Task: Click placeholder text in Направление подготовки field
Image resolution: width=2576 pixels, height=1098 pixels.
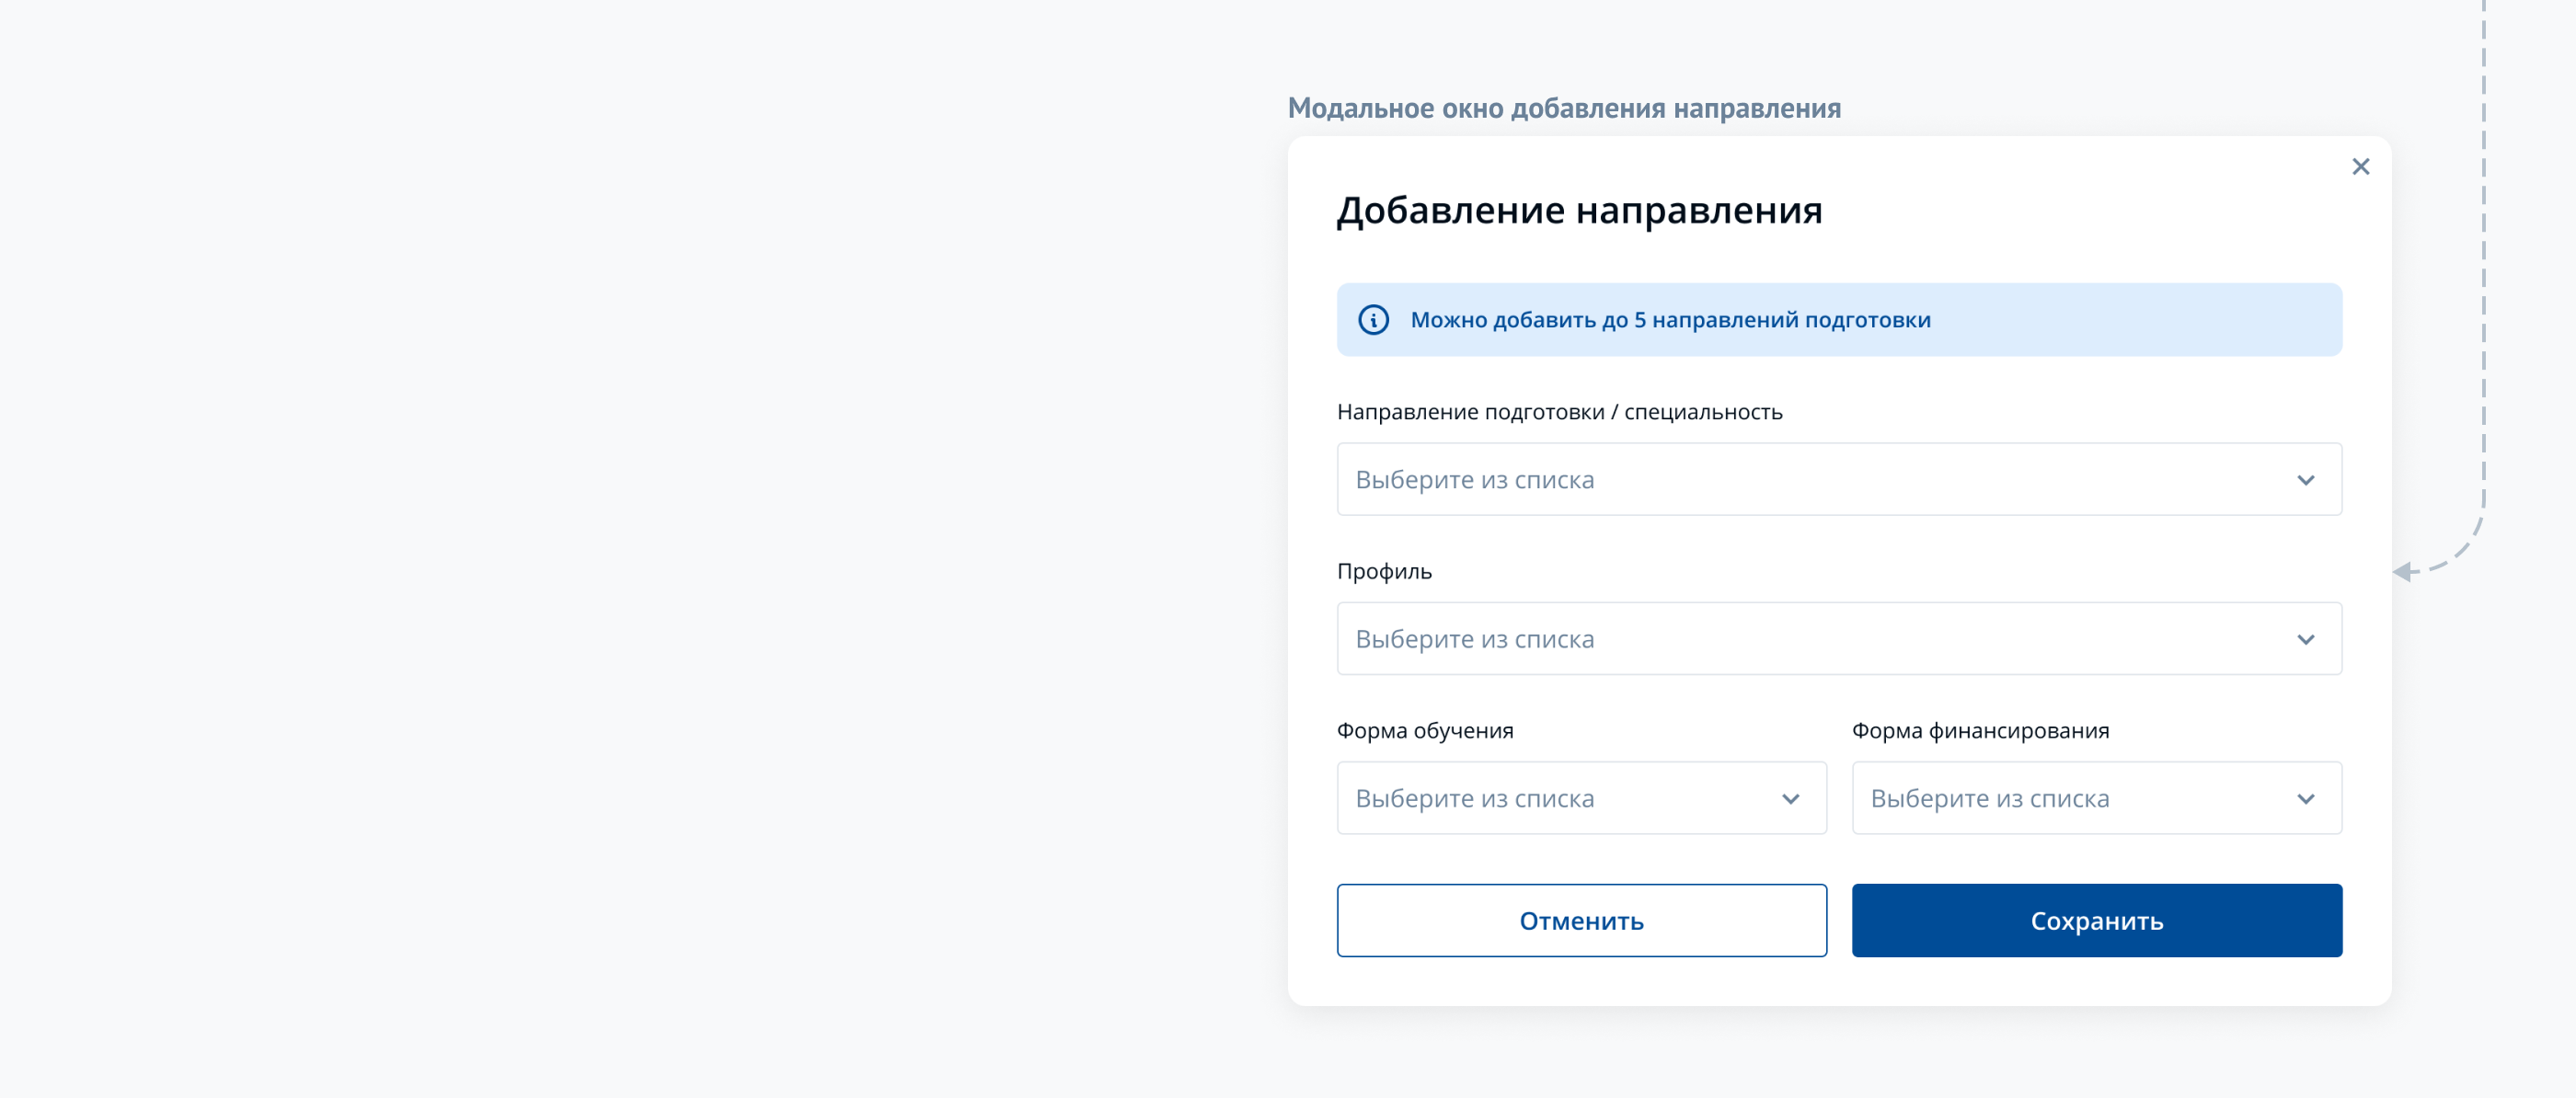Action: point(1474,480)
